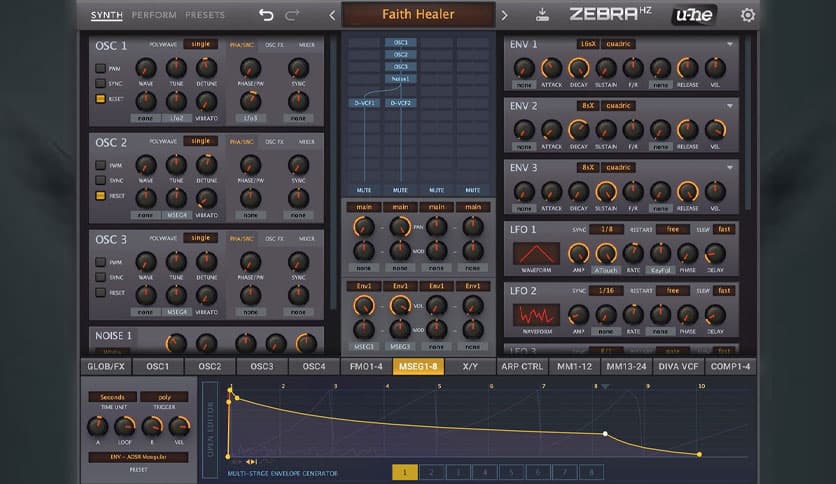The width and height of the screenshot is (836, 484).
Task: Select the OSC3 module in the grid
Action: coord(400,67)
